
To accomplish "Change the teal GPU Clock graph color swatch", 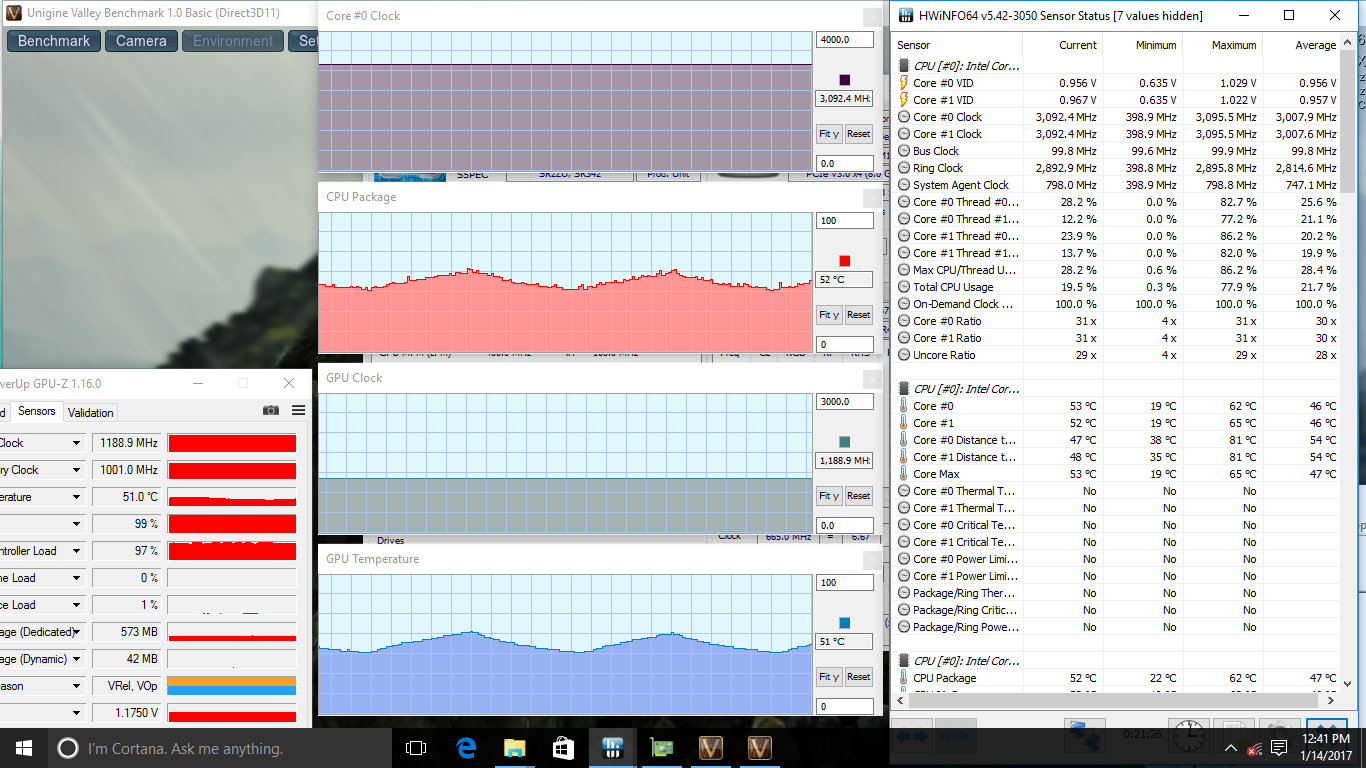I will (845, 441).
